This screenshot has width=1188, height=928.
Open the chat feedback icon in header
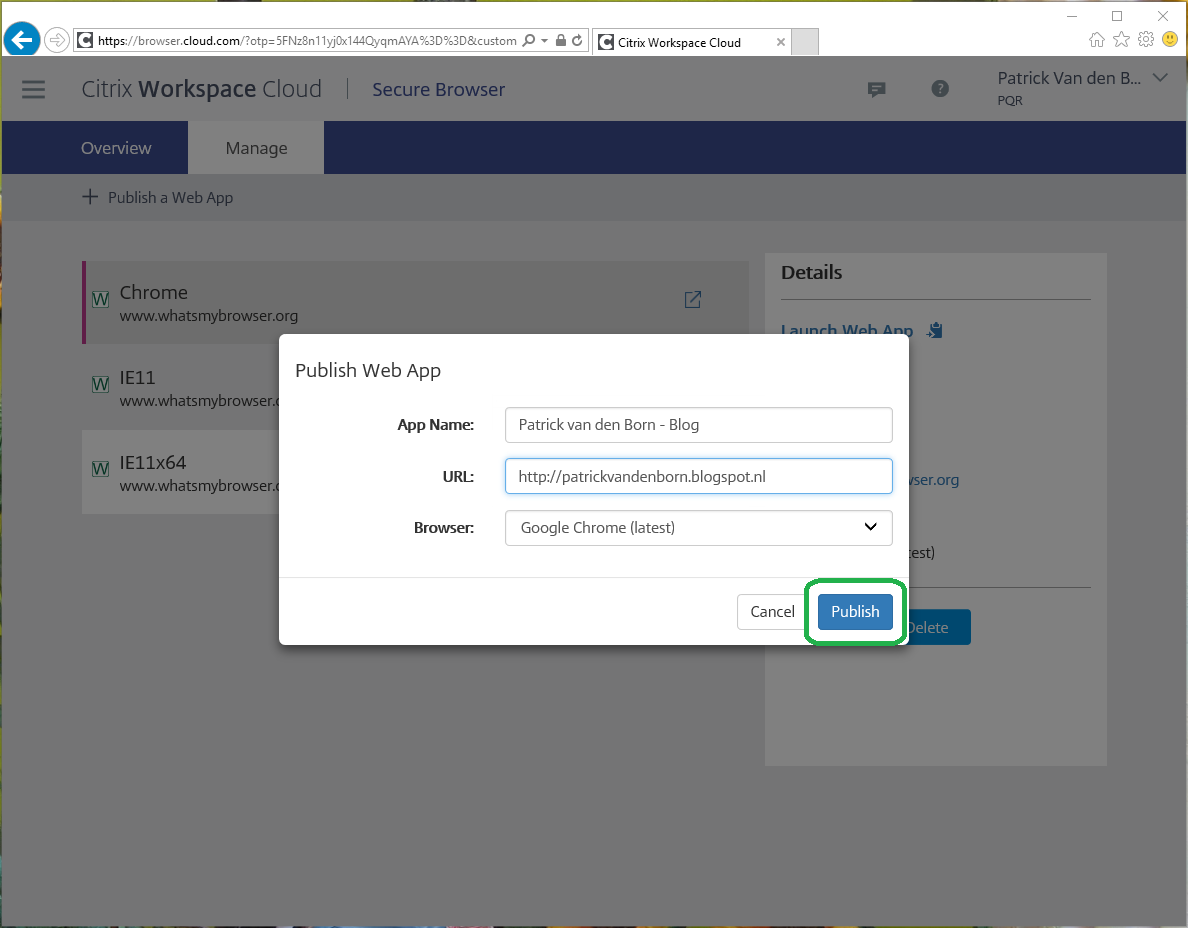coord(877,89)
